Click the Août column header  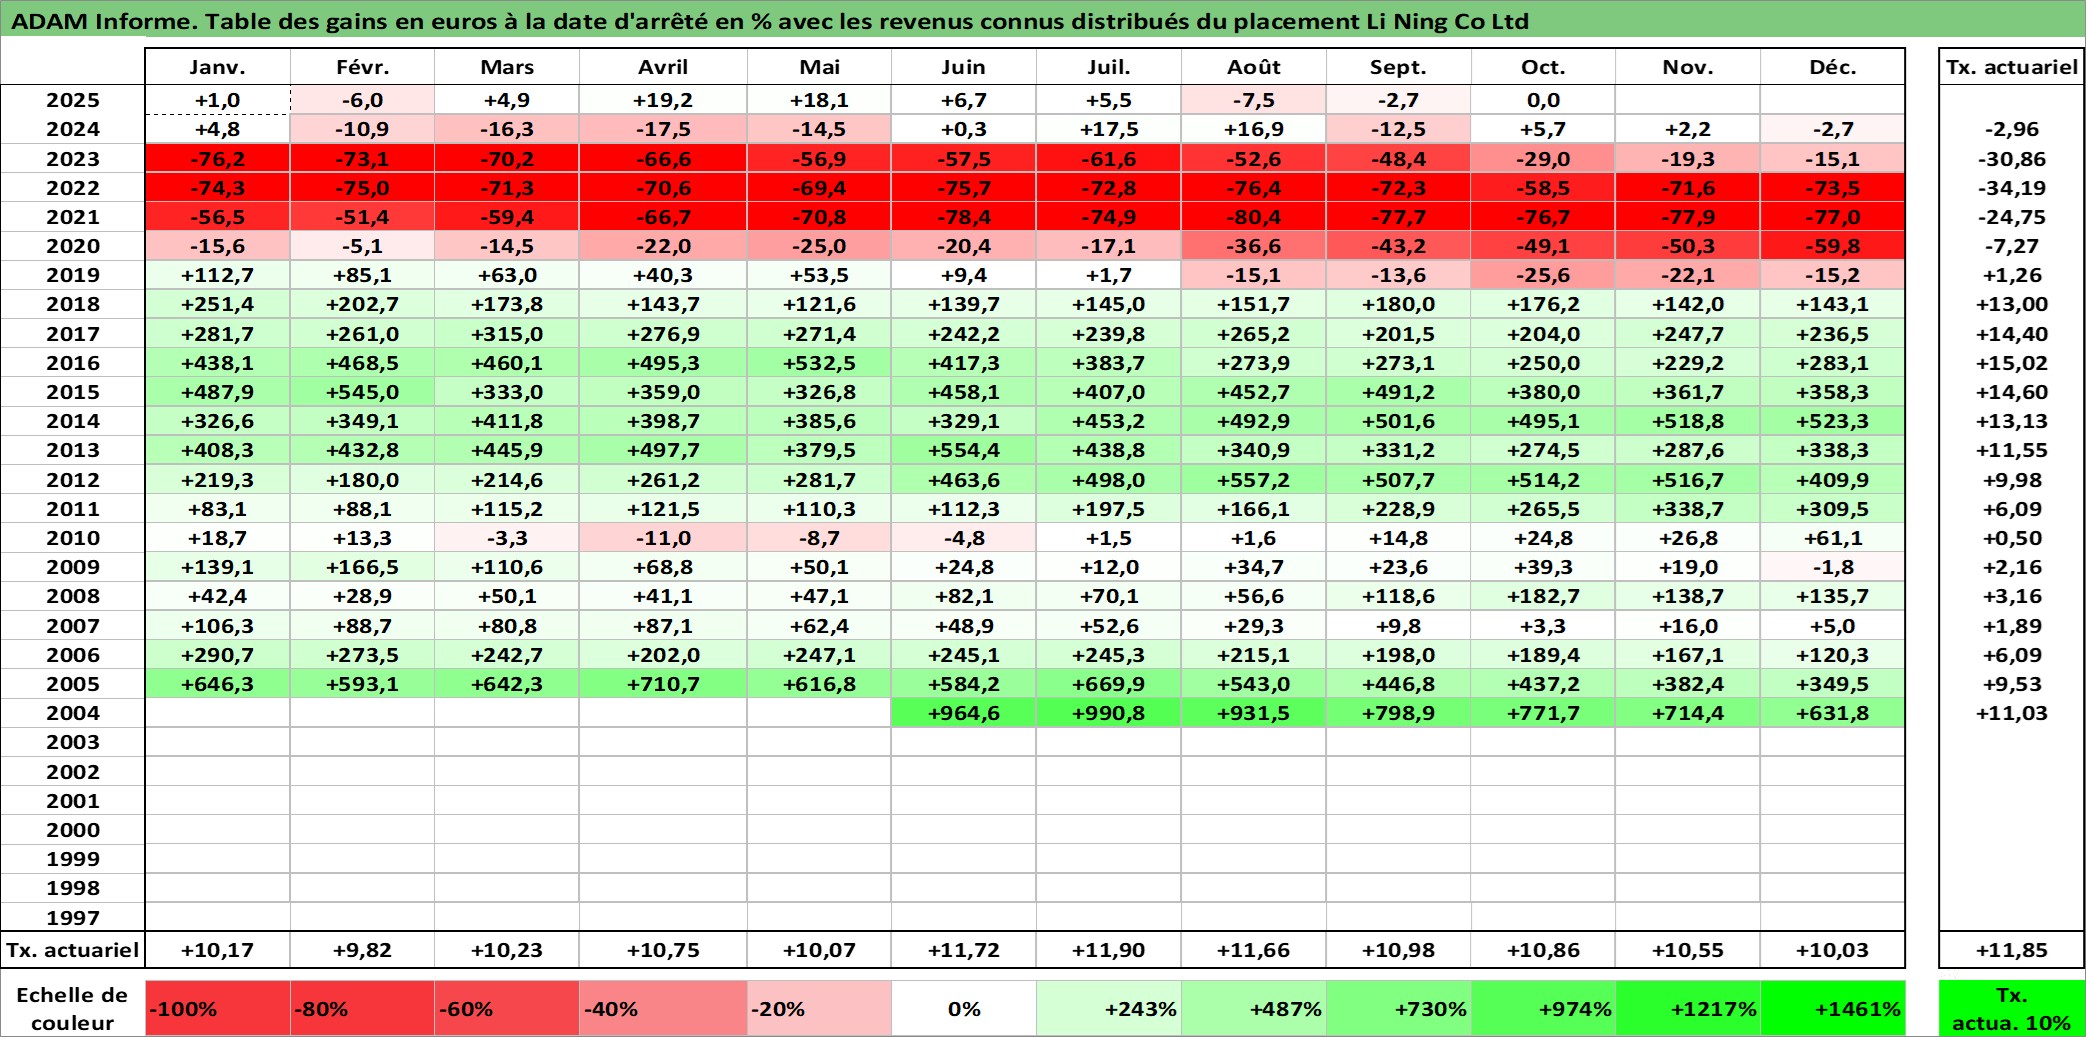pos(1253,67)
